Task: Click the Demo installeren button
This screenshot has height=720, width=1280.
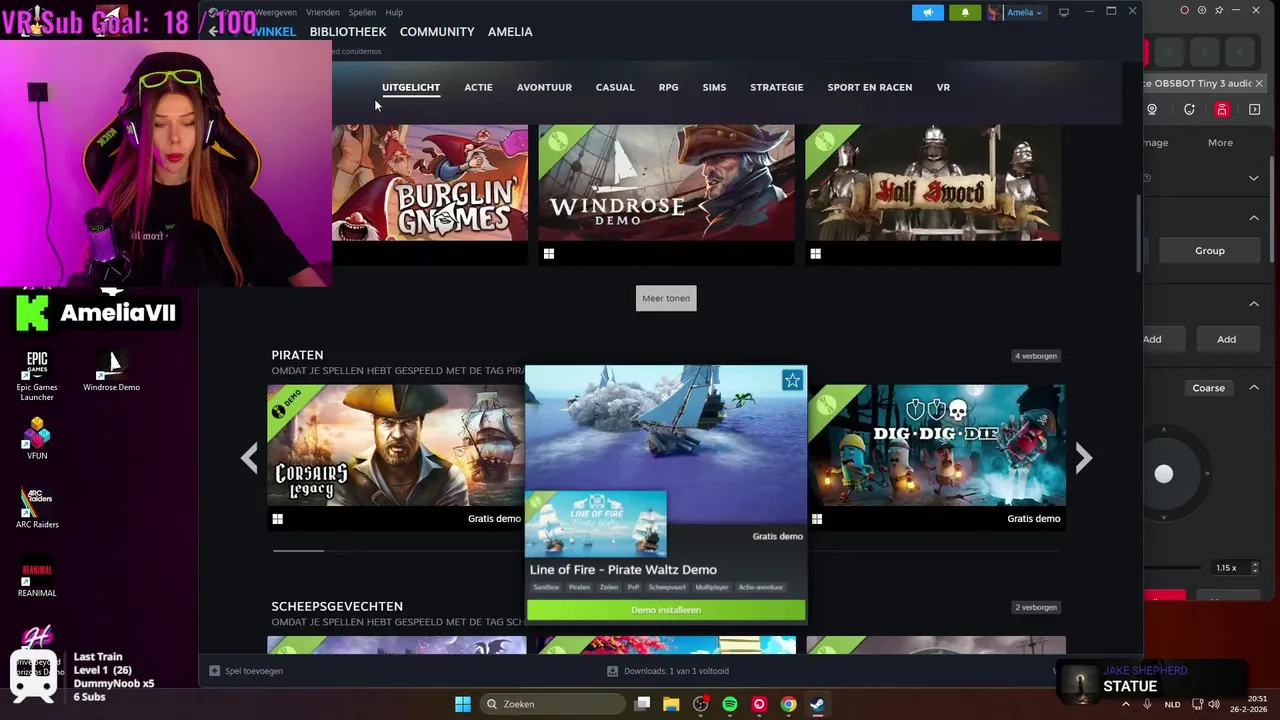Action: 666,610
